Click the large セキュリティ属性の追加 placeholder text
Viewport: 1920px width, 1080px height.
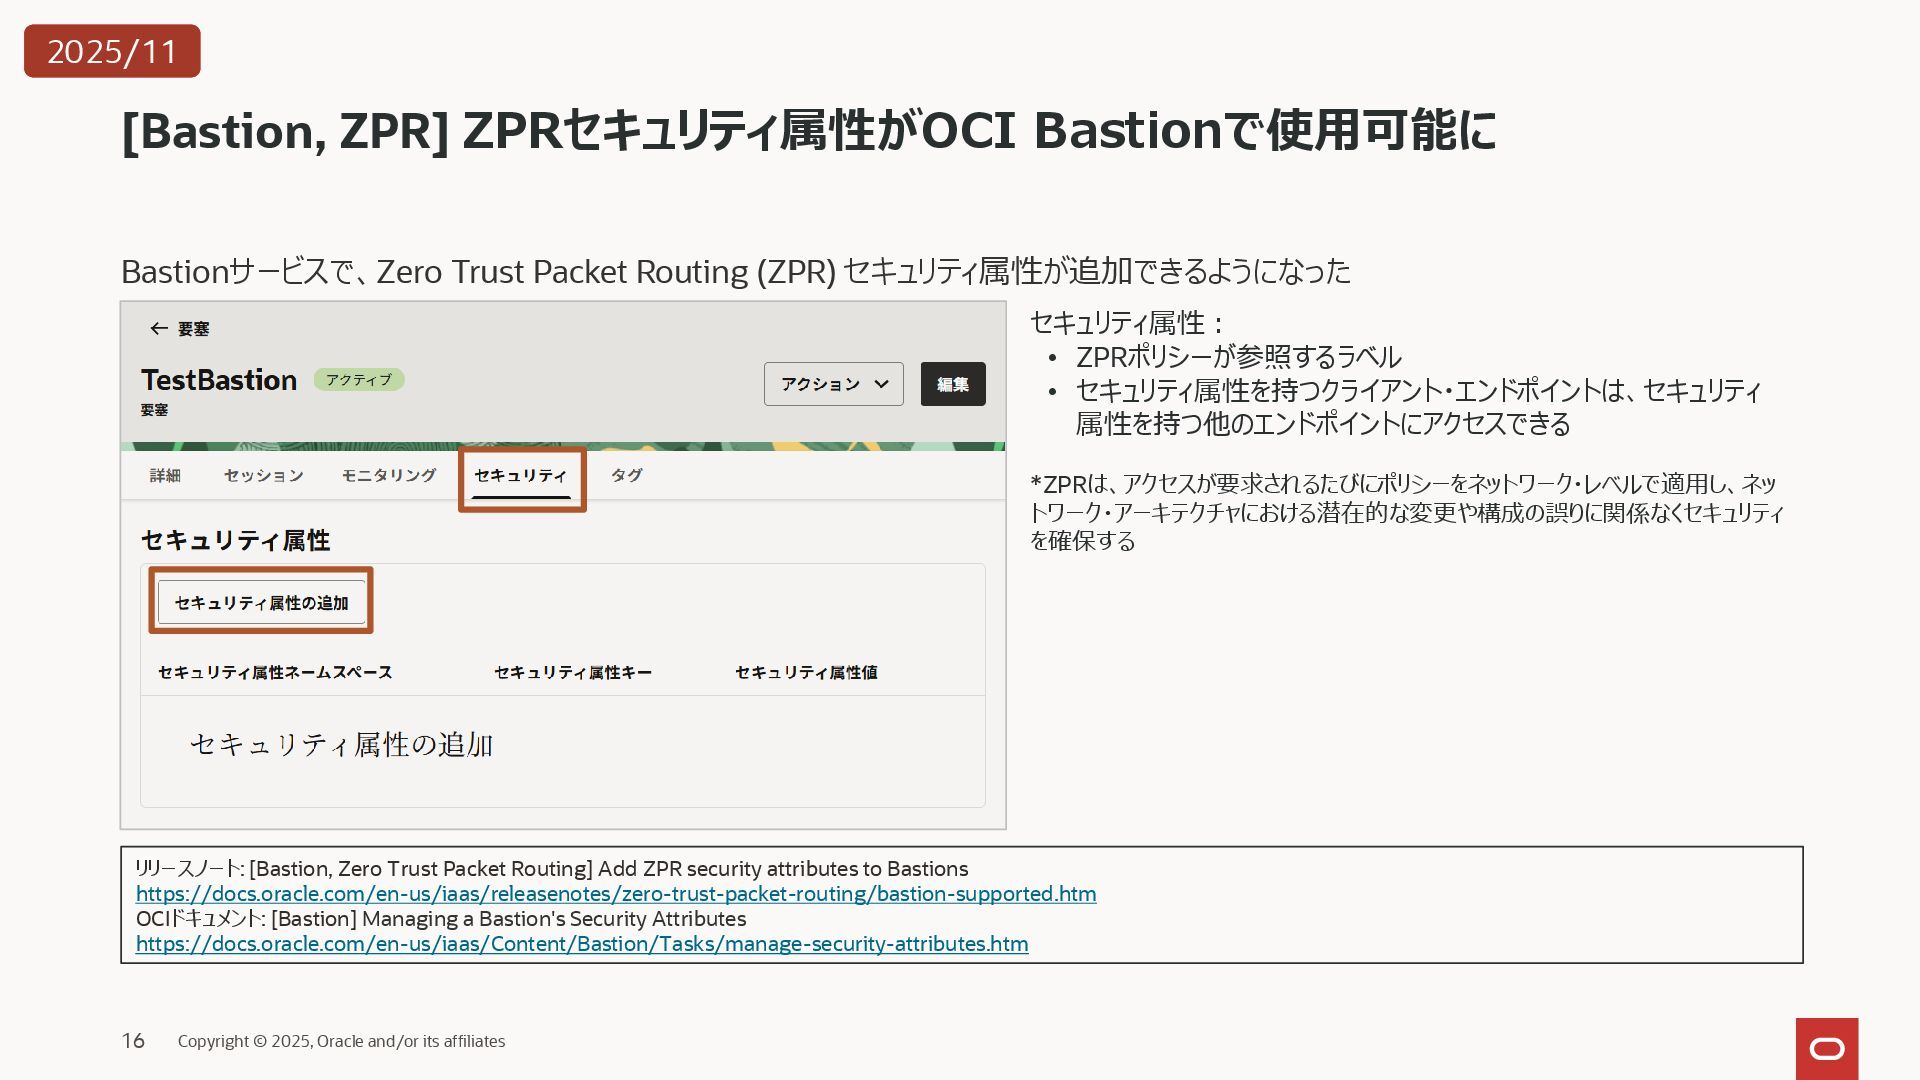(x=341, y=745)
